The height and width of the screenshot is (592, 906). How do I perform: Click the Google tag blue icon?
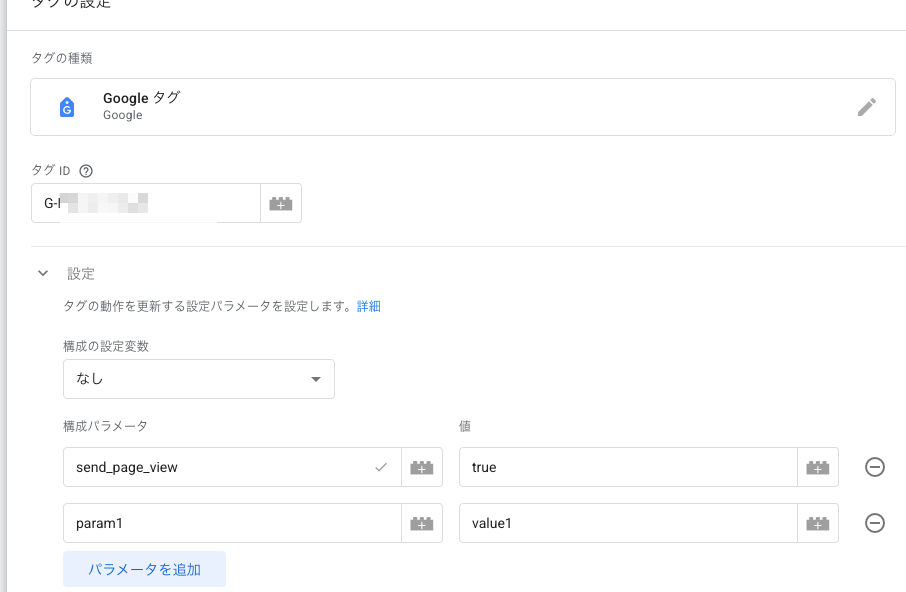click(67, 107)
